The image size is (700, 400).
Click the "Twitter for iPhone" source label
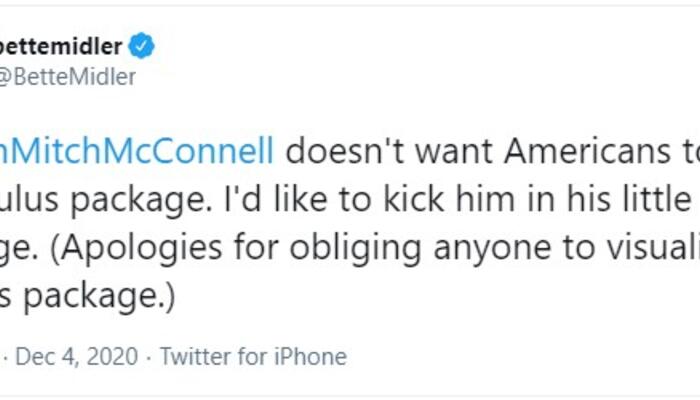(x=253, y=356)
